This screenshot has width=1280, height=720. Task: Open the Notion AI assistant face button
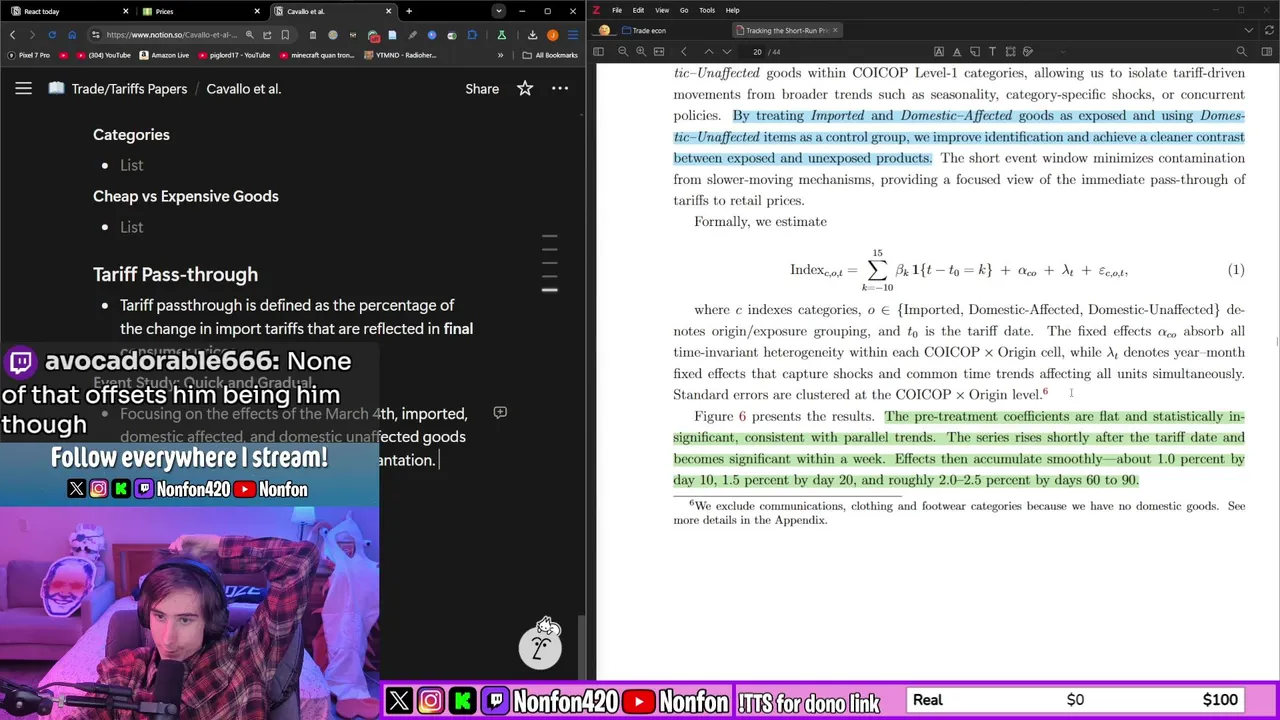coord(540,647)
